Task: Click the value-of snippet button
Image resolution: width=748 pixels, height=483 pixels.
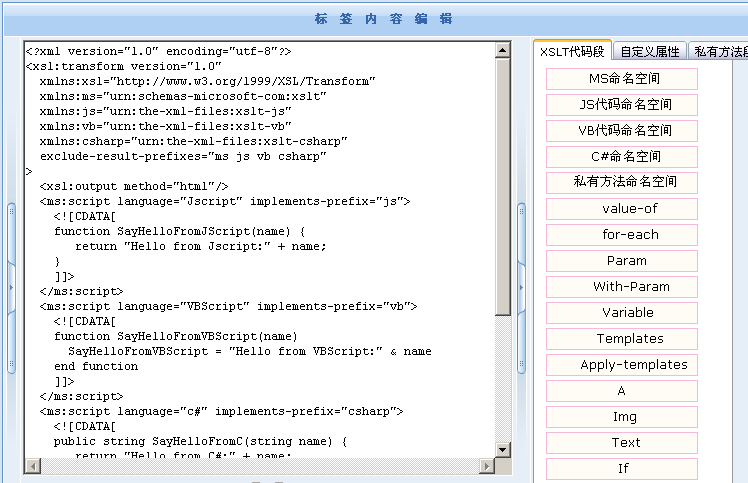Action: (x=622, y=209)
